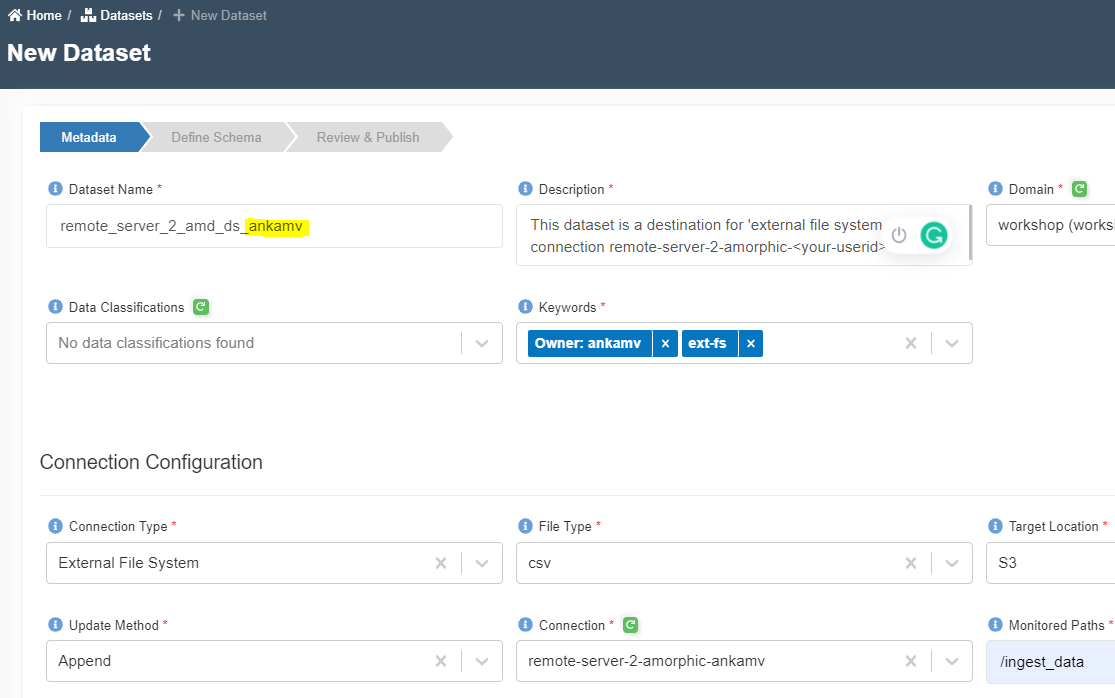Click the New Dataset breadcrumb
The height and width of the screenshot is (698, 1115).
[x=220, y=15]
